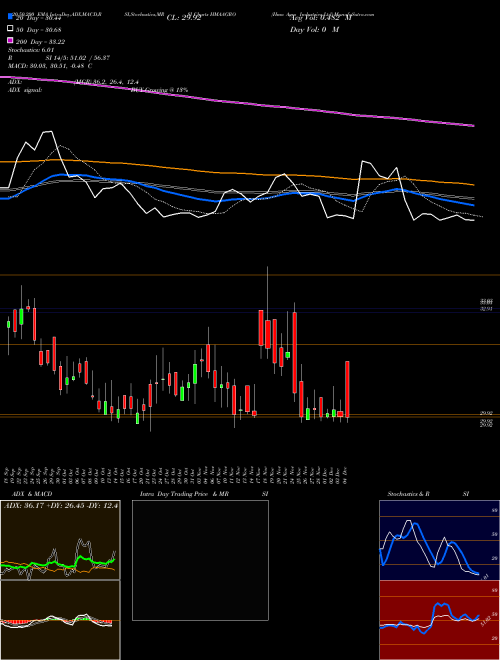
Task: Click the magenta 200 Day EMA legend swatch
Action: tap(10, 40)
